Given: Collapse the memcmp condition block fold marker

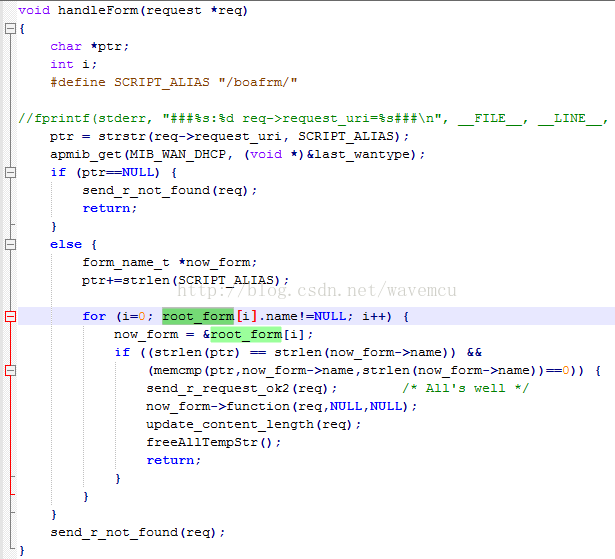Looking at the screenshot, I should click(x=10, y=371).
